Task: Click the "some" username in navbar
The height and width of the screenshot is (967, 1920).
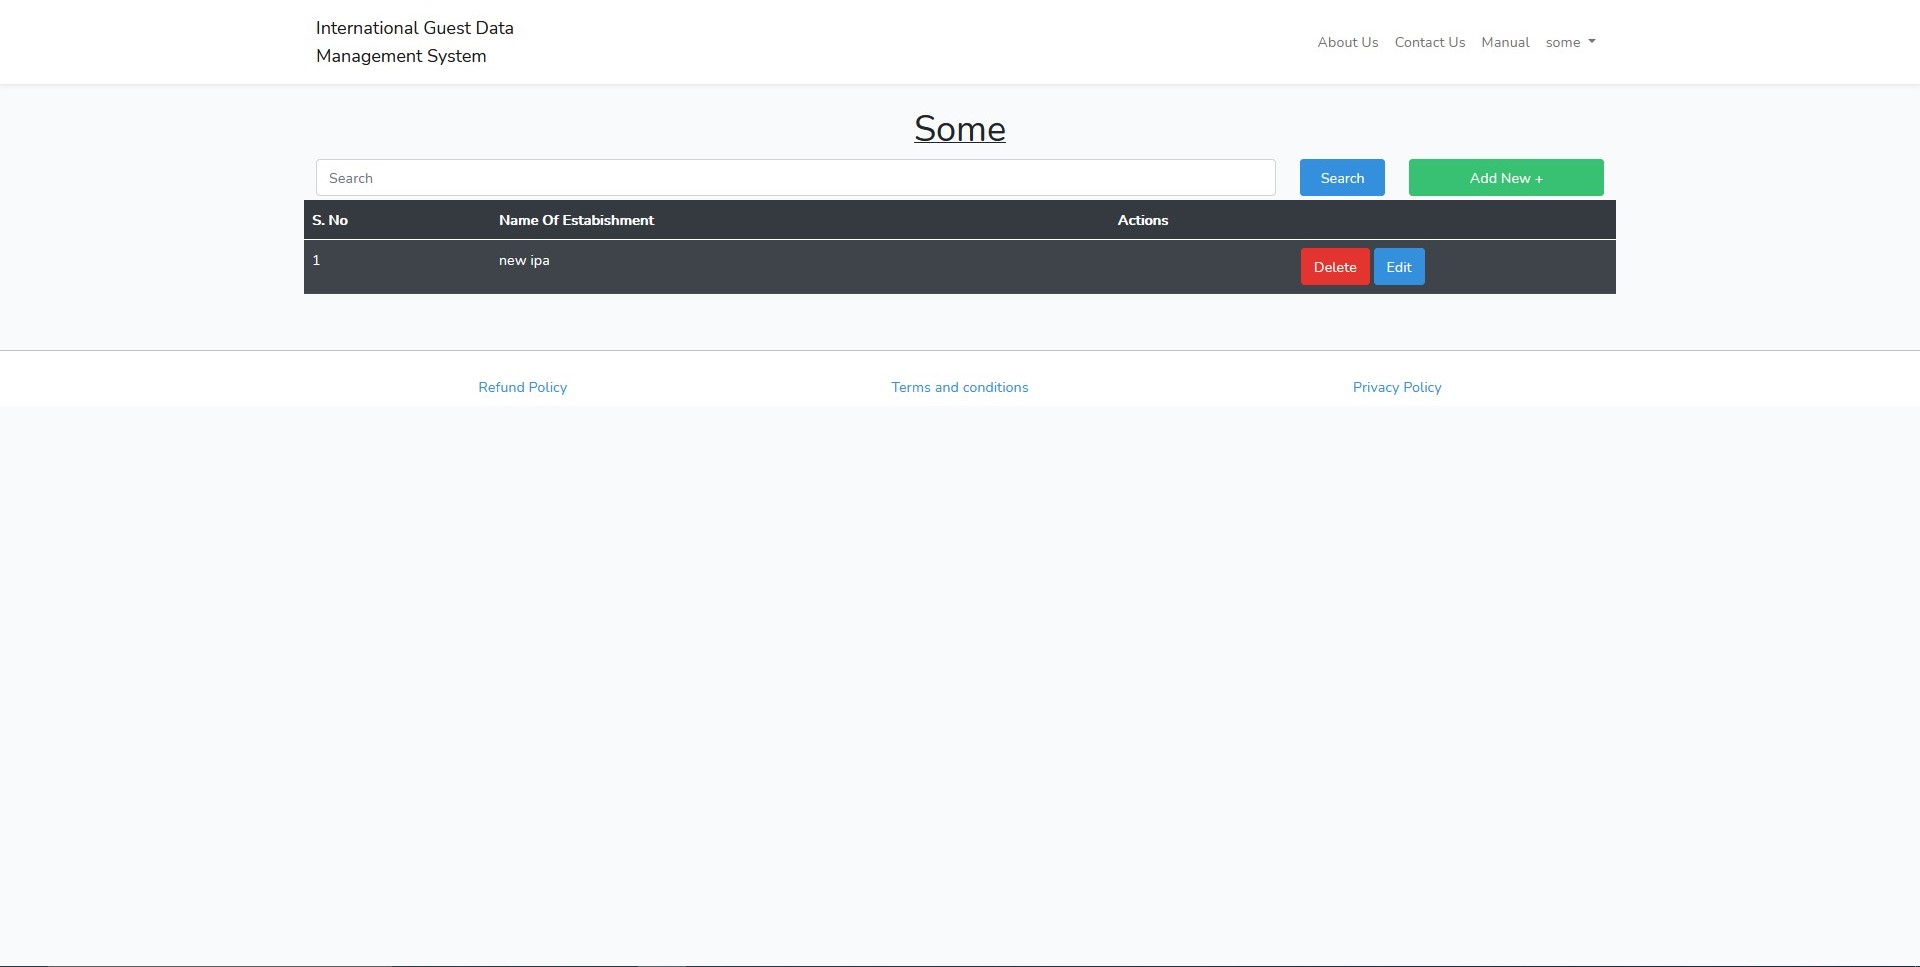Action: pos(1562,42)
